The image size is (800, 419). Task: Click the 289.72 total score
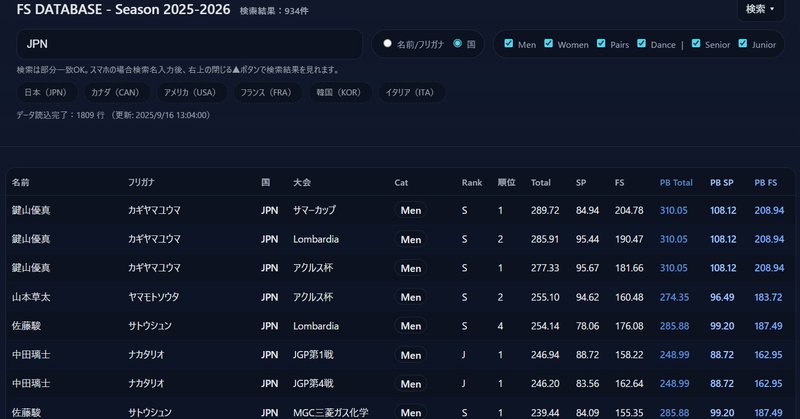(545, 210)
